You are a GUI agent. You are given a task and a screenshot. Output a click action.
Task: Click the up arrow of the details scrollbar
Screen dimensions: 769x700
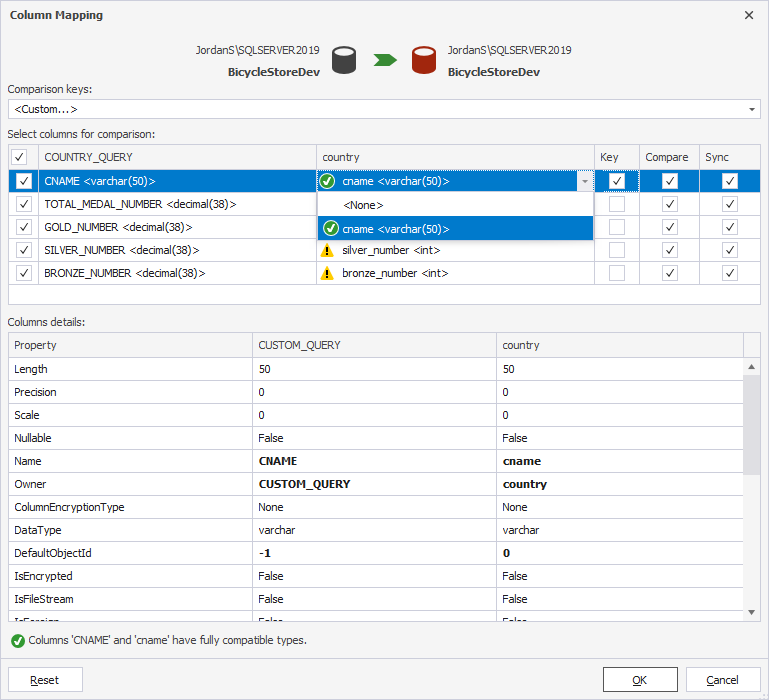(x=751, y=367)
